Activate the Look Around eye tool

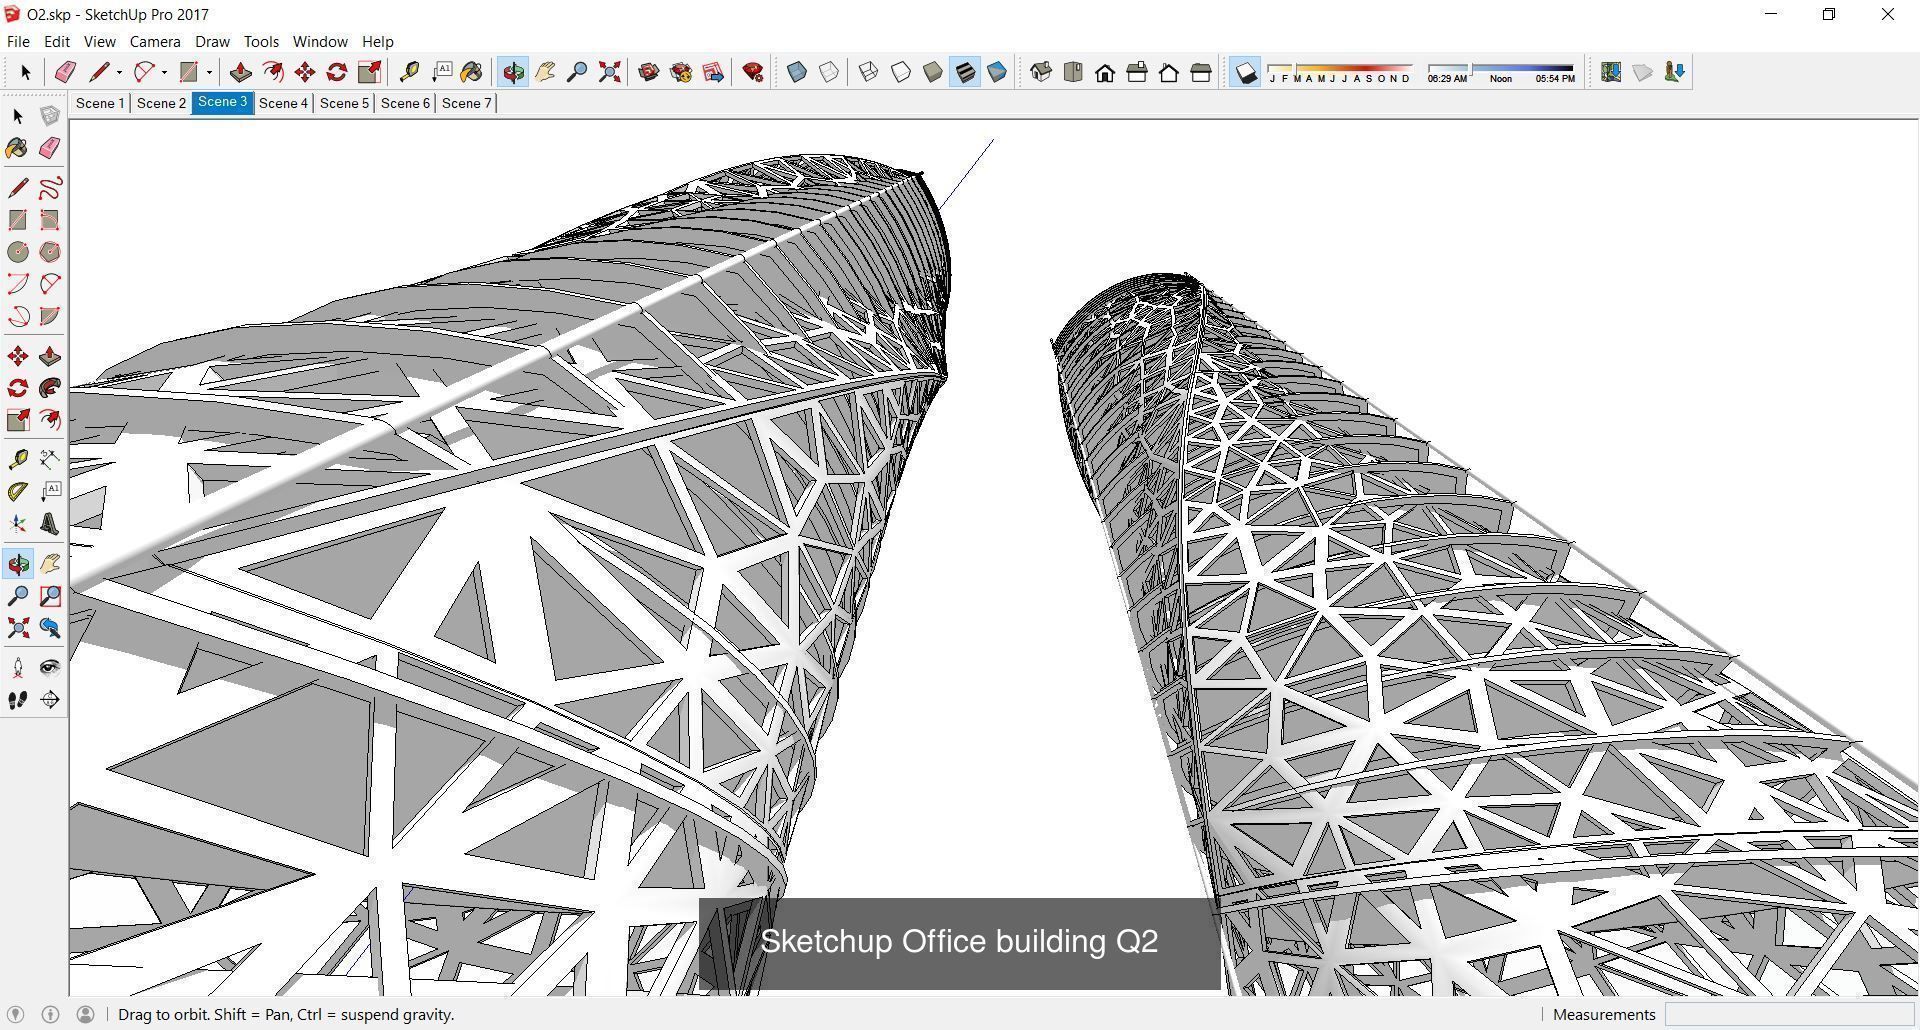click(x=49, y=668)
